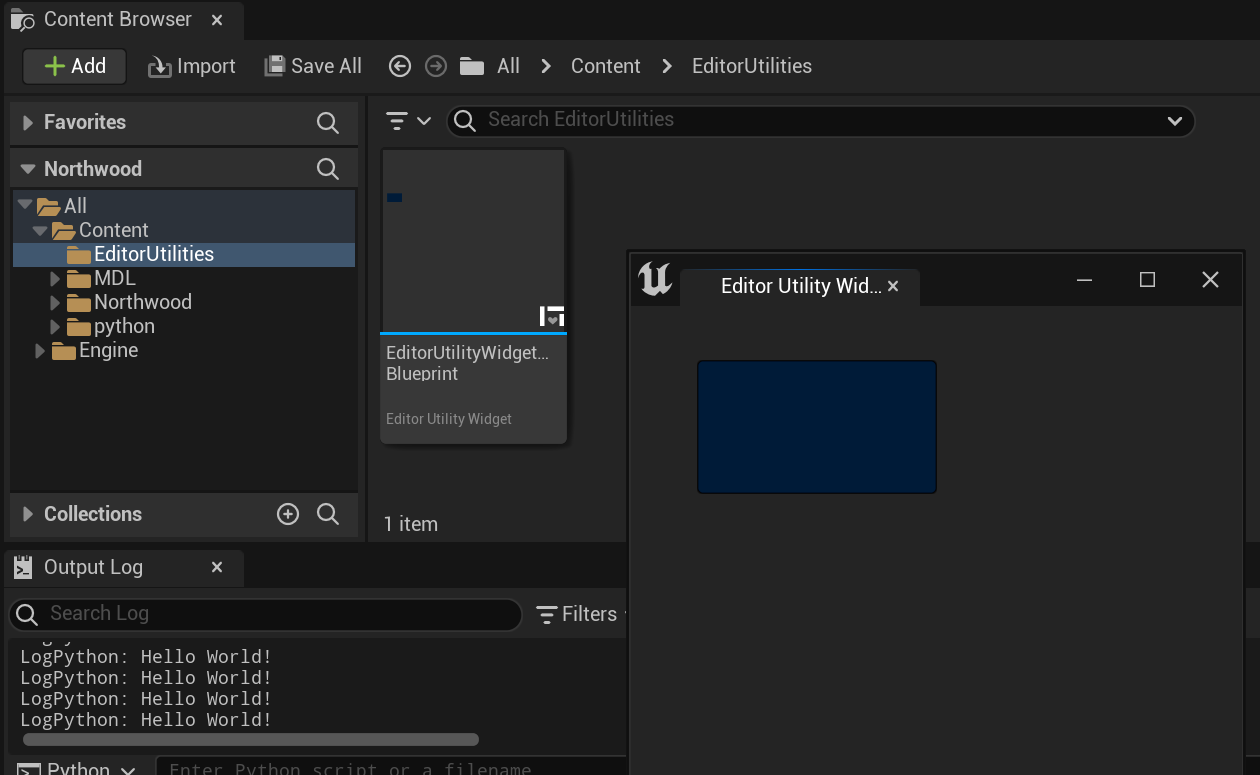
Task: Add a new collection with the plus icon
Action: click(x=288, y=514)
